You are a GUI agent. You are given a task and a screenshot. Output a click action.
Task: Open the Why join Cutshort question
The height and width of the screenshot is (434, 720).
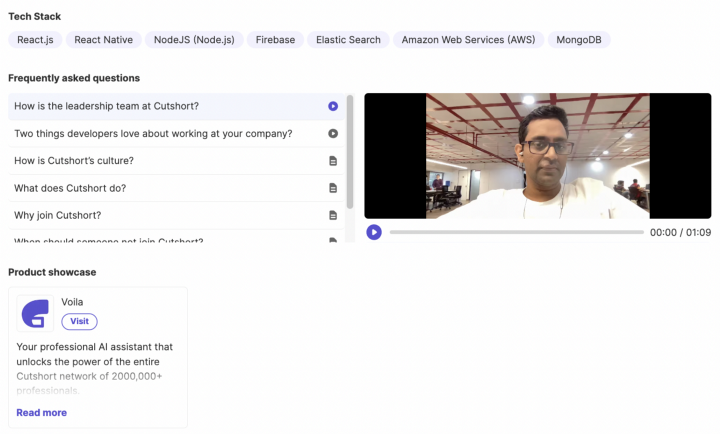176,215
